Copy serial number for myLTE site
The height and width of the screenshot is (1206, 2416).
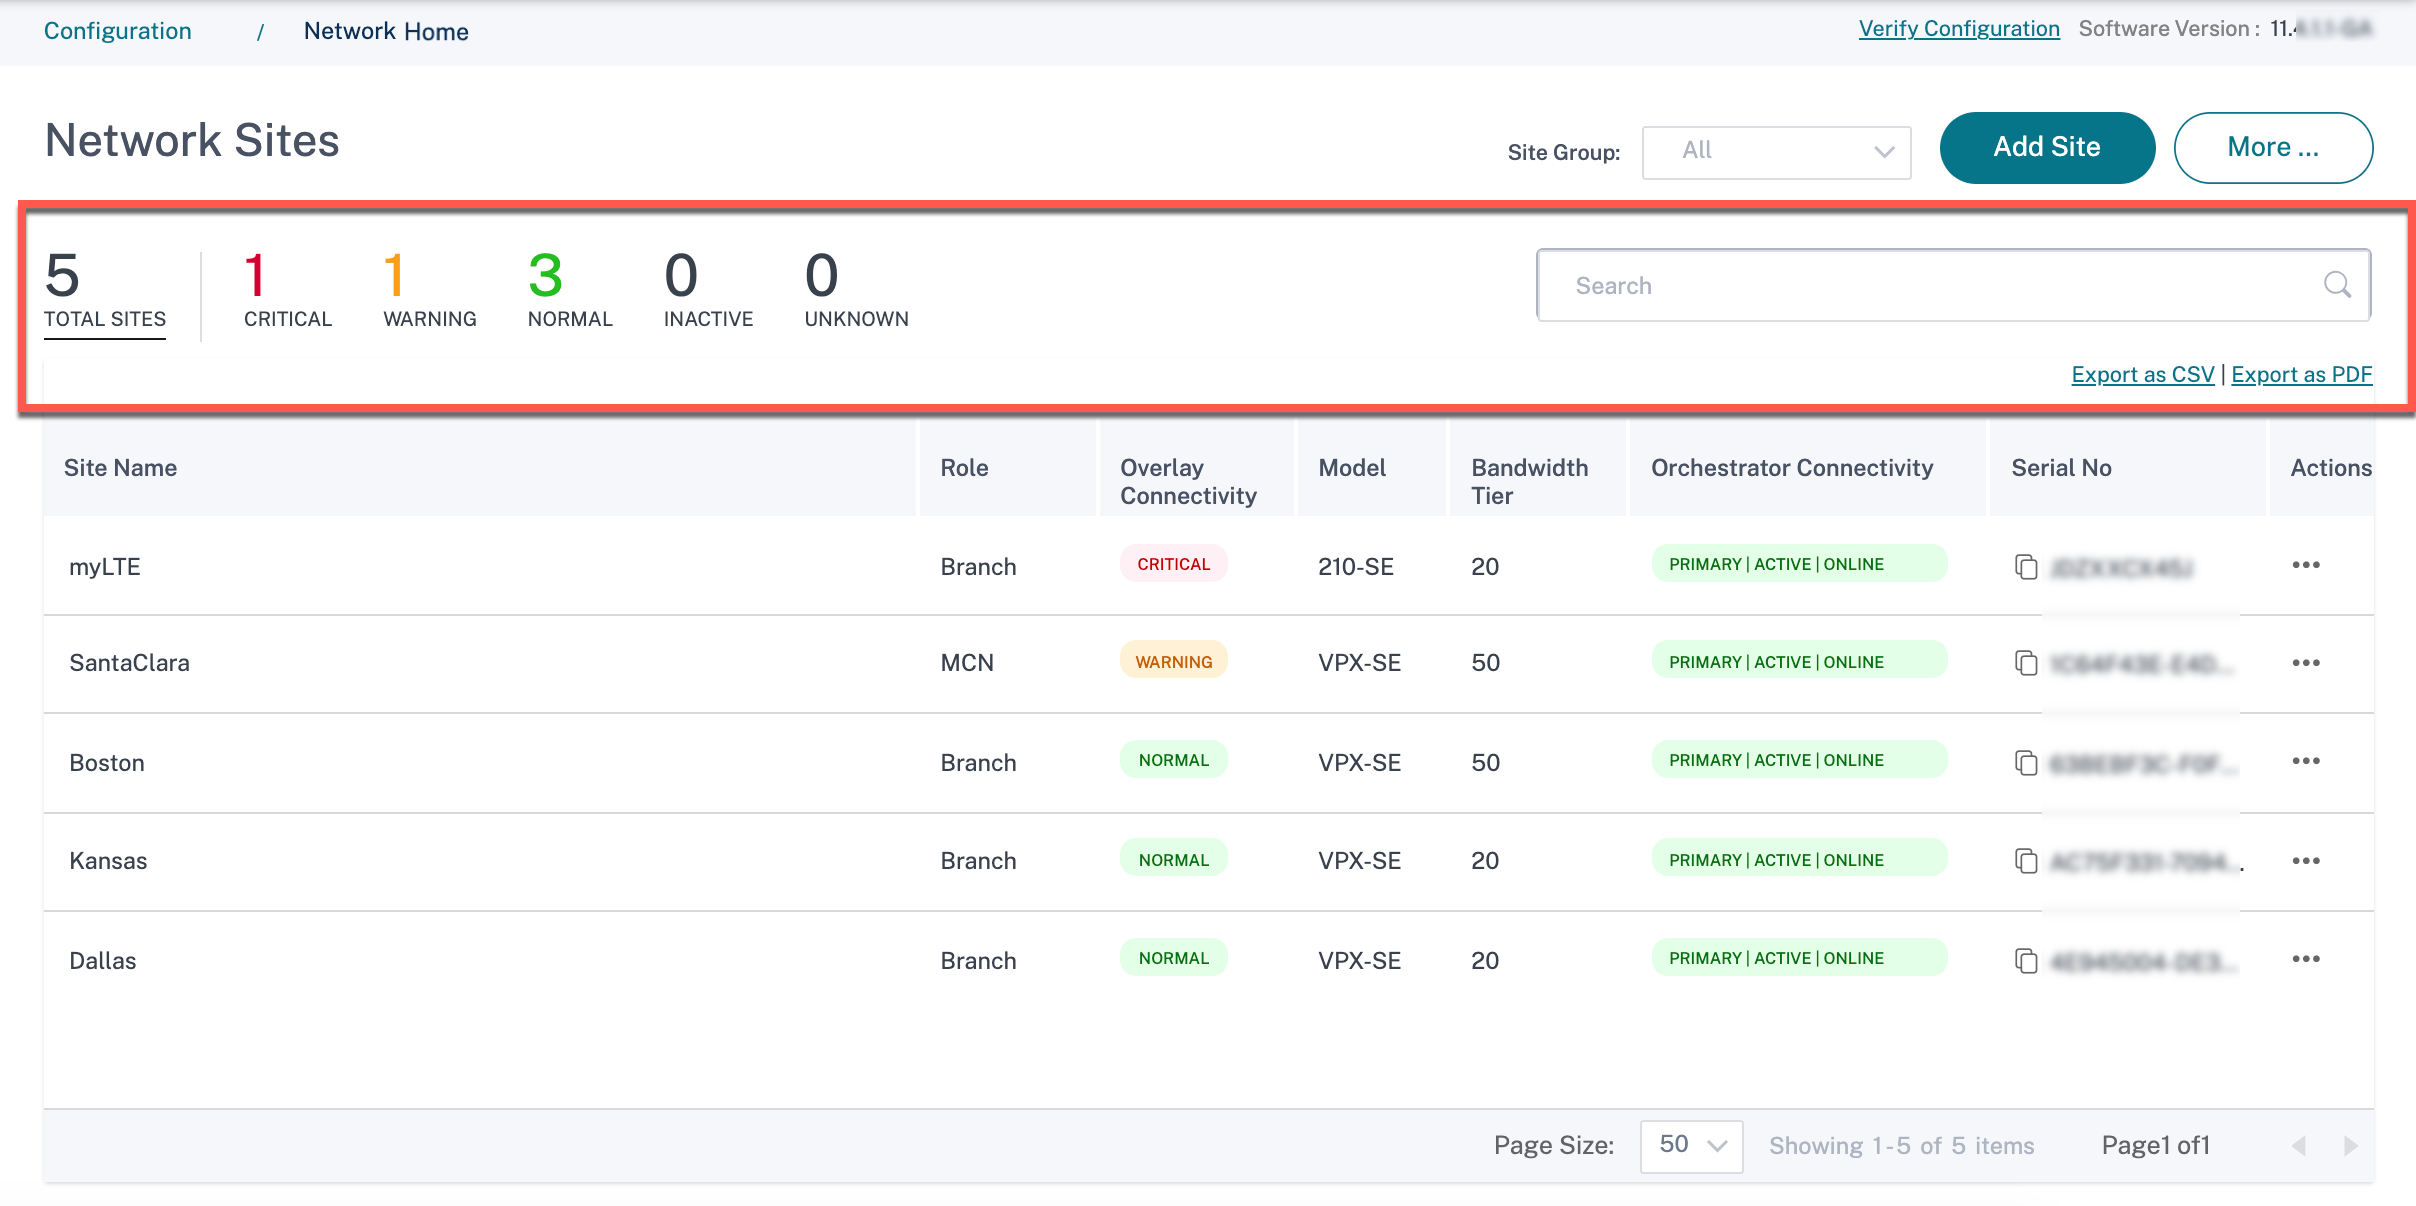2026,567
